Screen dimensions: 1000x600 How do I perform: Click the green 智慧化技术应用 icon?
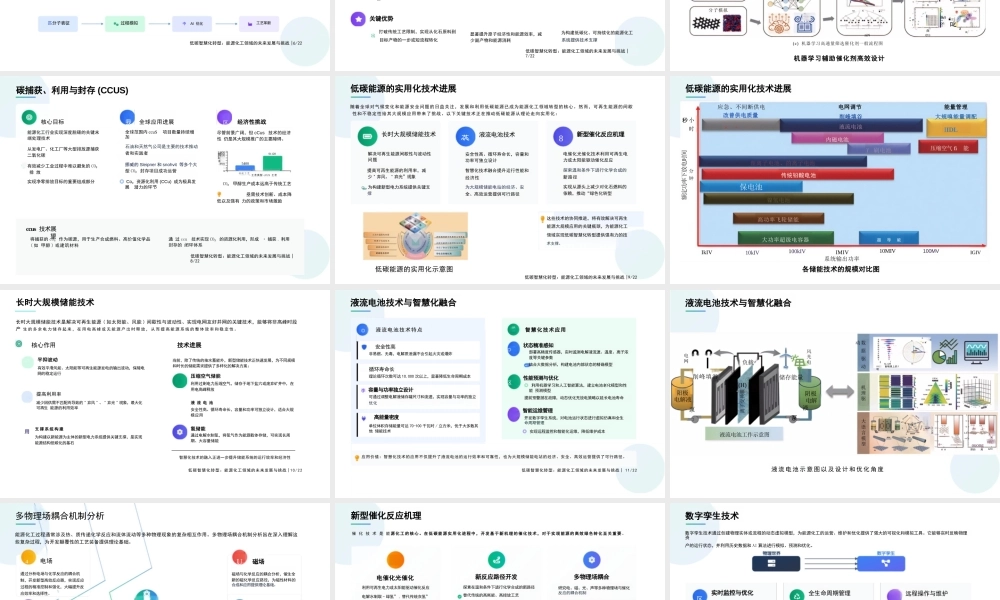pyautogui.click(x=513, y=330)
